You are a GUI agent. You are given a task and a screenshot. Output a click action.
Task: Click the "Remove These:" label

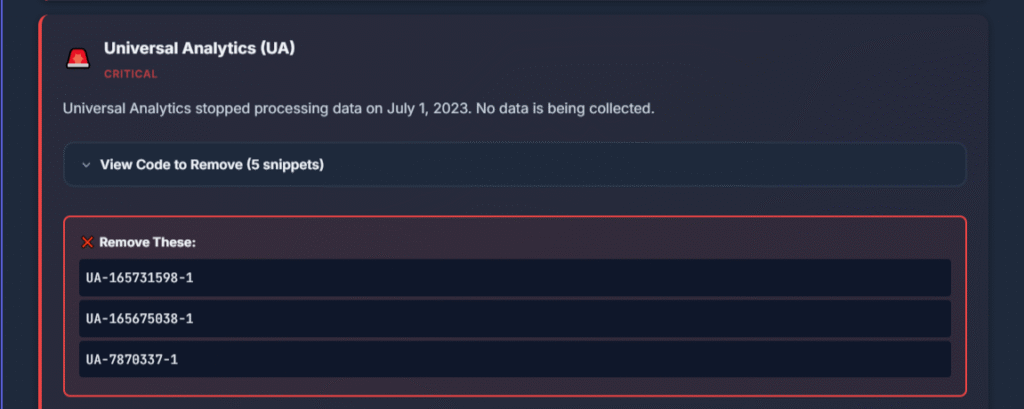pos(138,242)
